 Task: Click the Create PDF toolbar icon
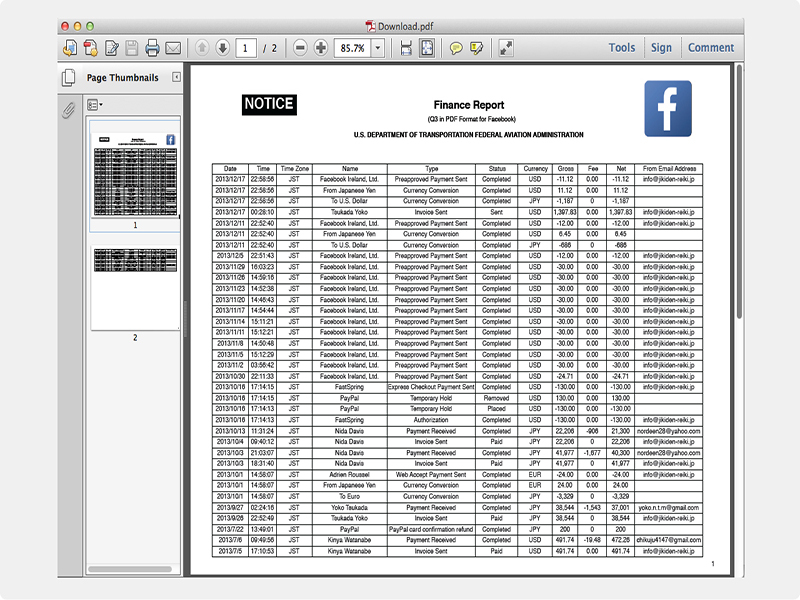70,48
